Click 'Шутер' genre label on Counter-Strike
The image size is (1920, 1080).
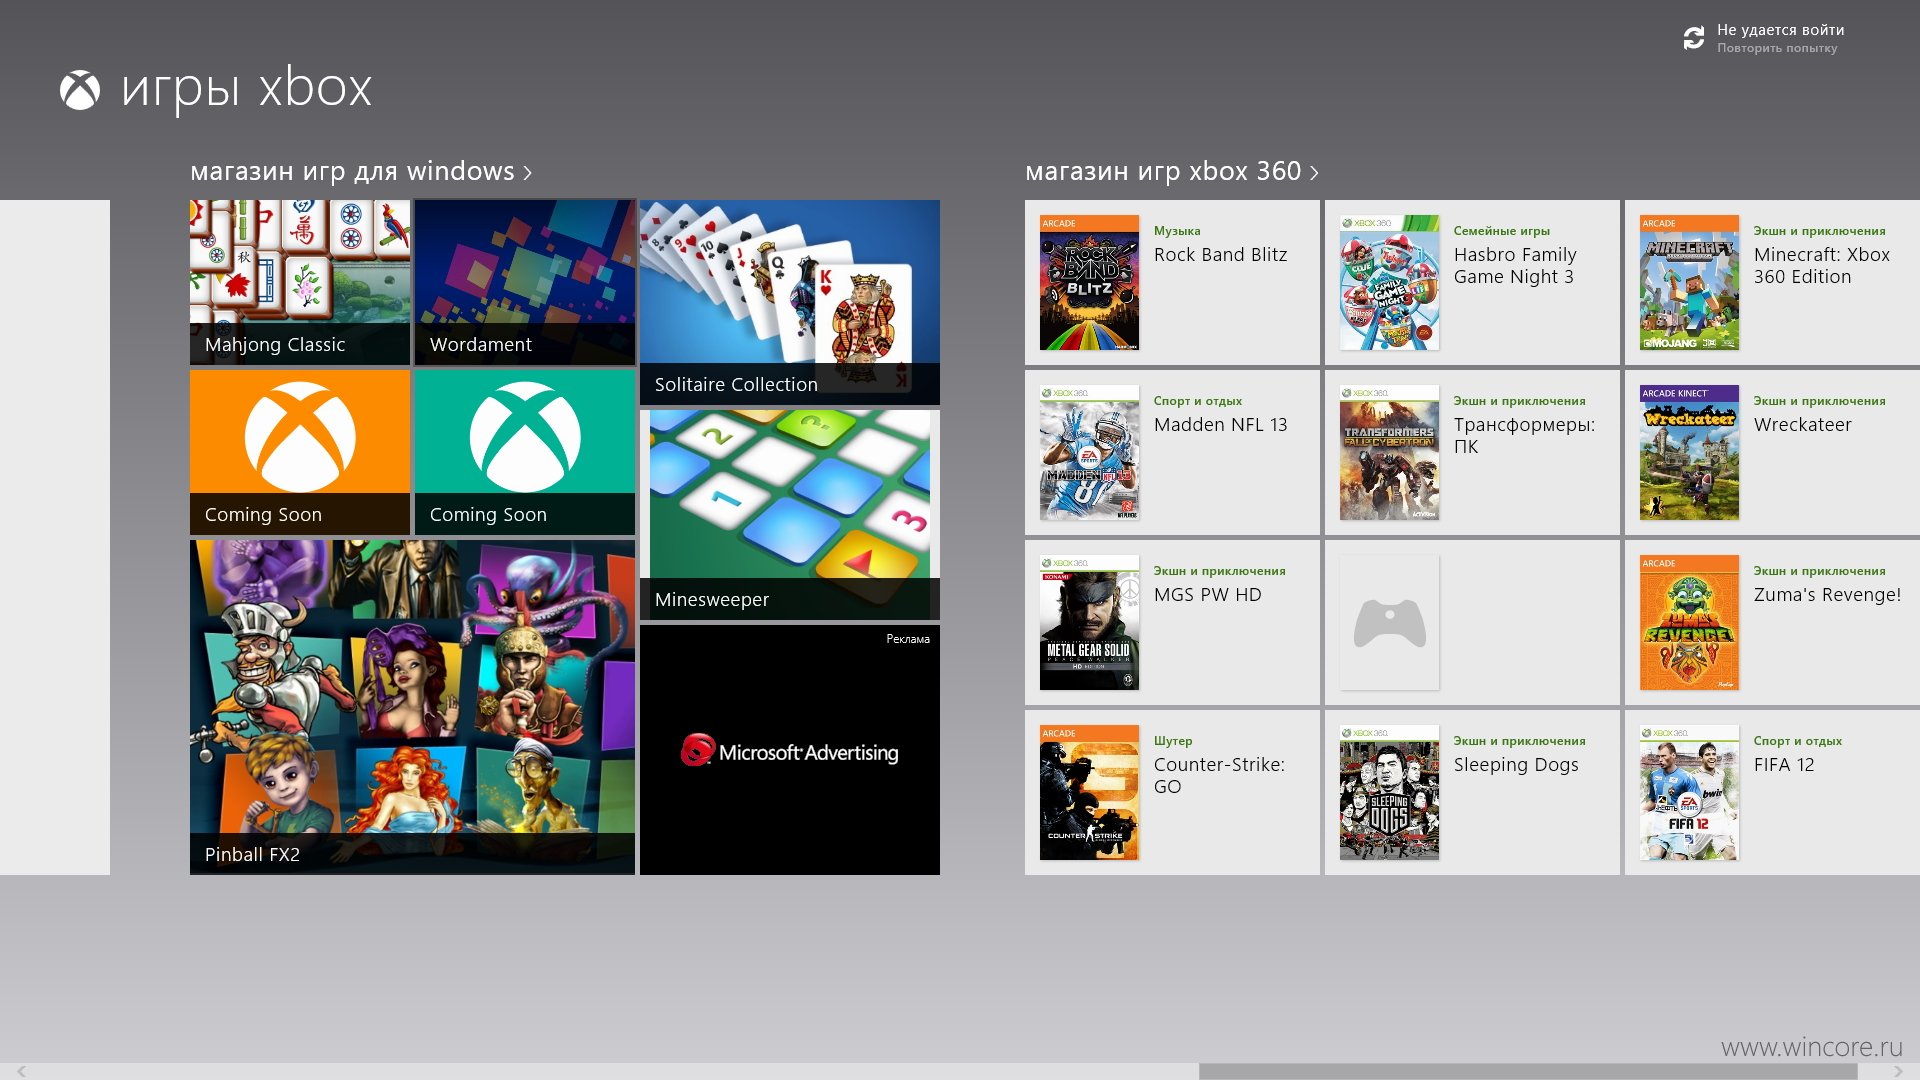pyautogui.click(x=1173, y=741)
